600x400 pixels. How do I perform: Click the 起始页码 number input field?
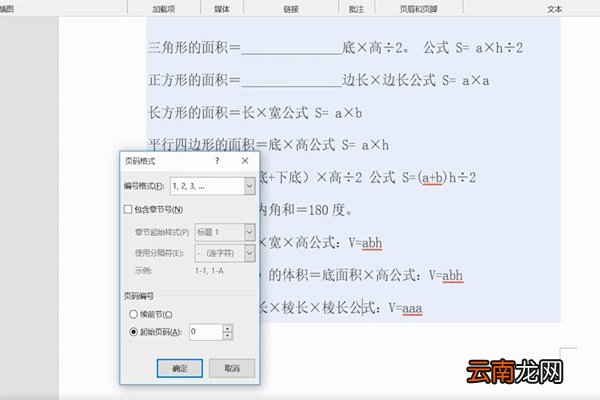click(x=206, y=332)
